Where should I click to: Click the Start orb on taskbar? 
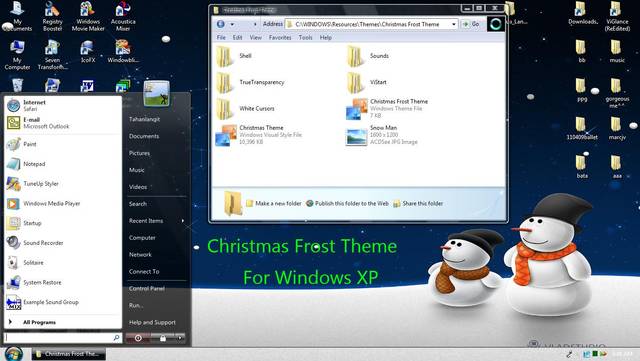(x=13, y=354)
